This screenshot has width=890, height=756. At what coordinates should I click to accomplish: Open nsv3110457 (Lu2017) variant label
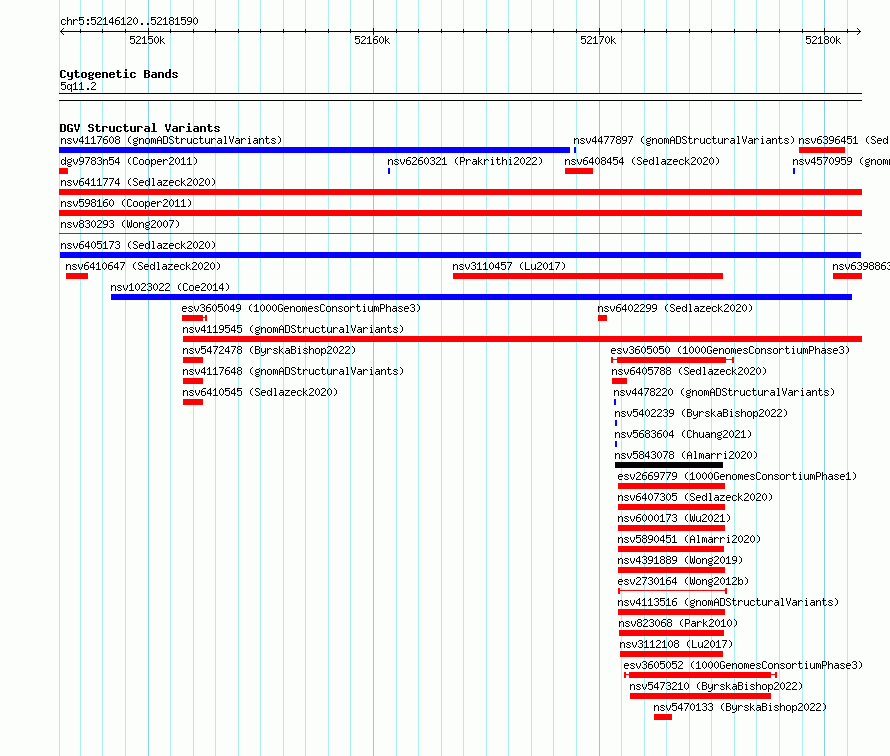pyautogui.click(x=509, y=266)
